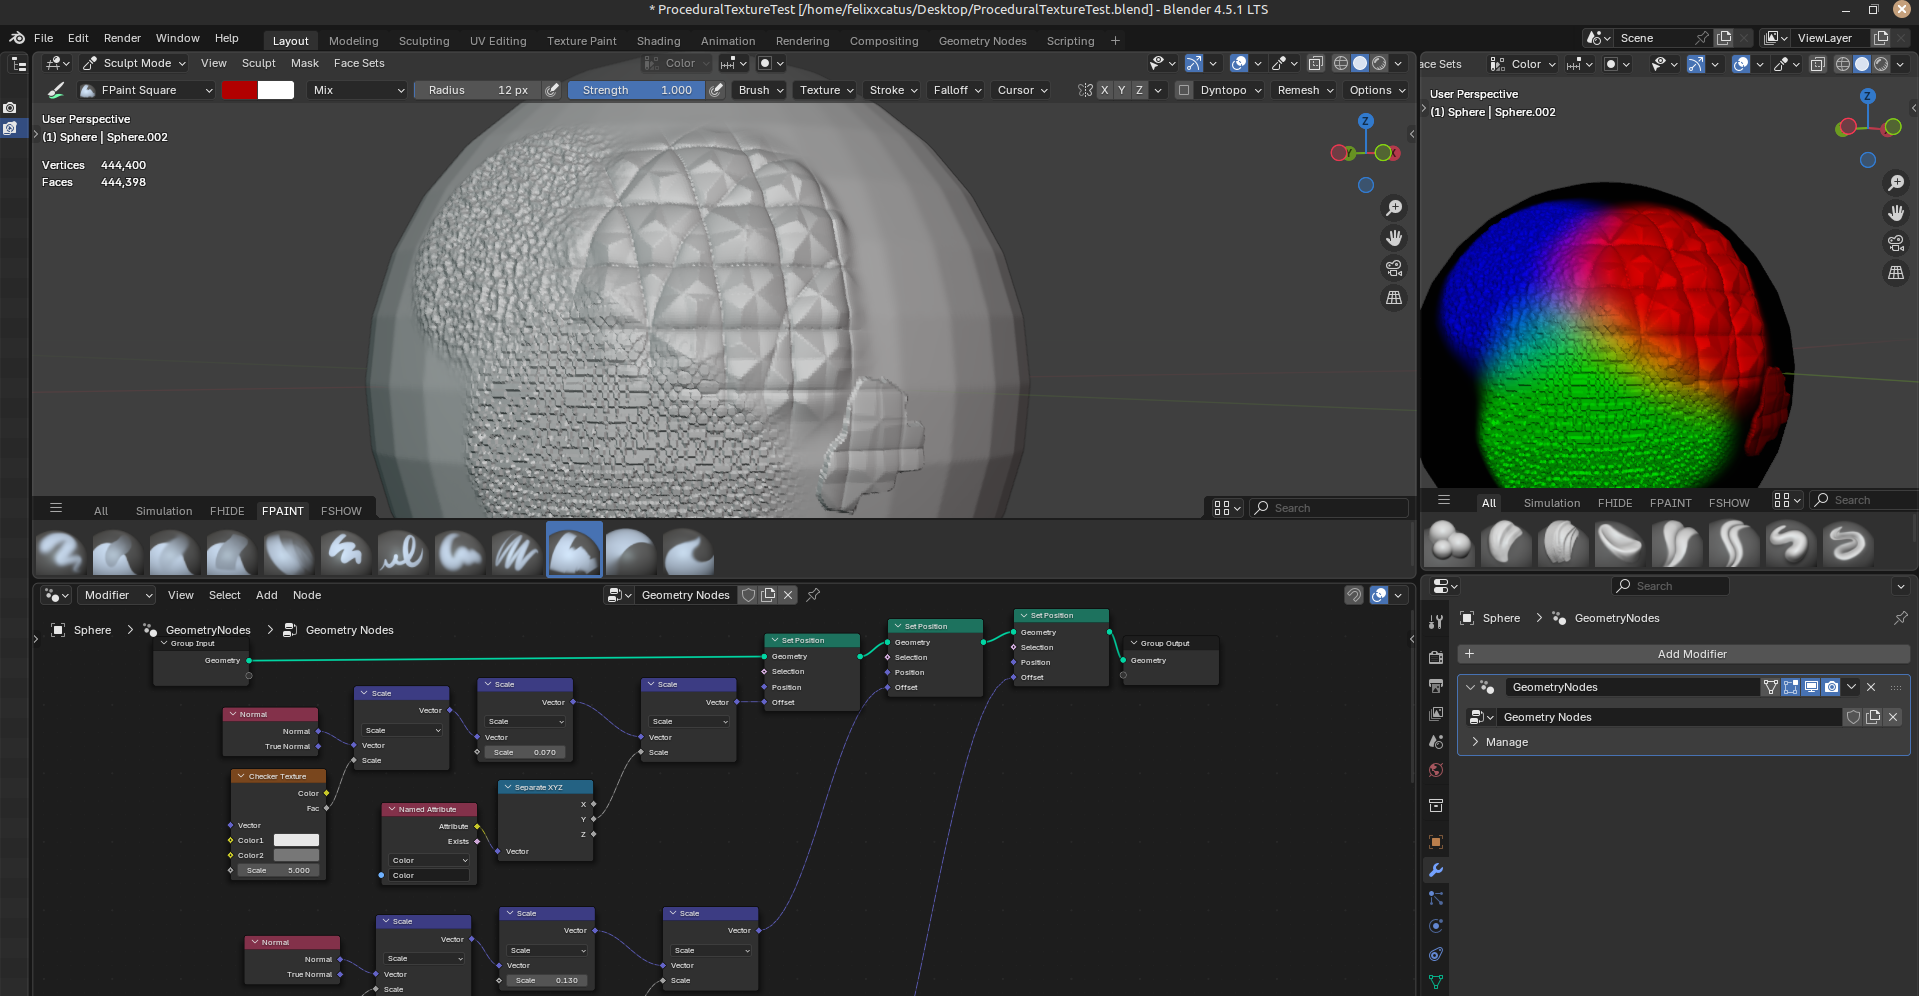Open the Sculpt Mode dropdown
1919x996 pixels.
[x=134, y=63]
